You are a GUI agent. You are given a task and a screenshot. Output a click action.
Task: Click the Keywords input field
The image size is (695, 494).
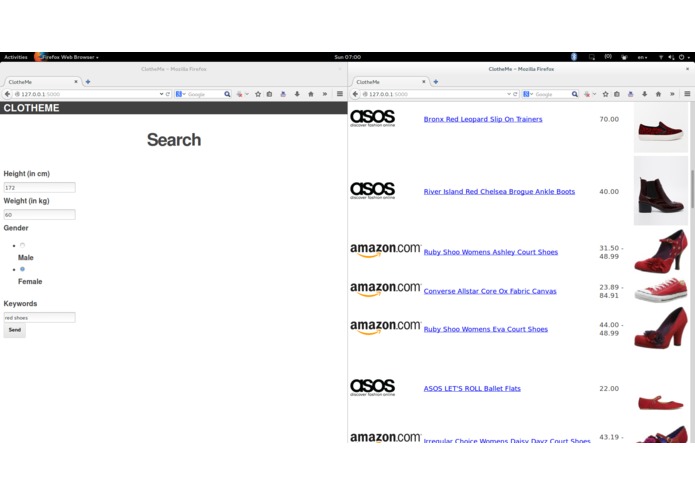tap(39, 317)
